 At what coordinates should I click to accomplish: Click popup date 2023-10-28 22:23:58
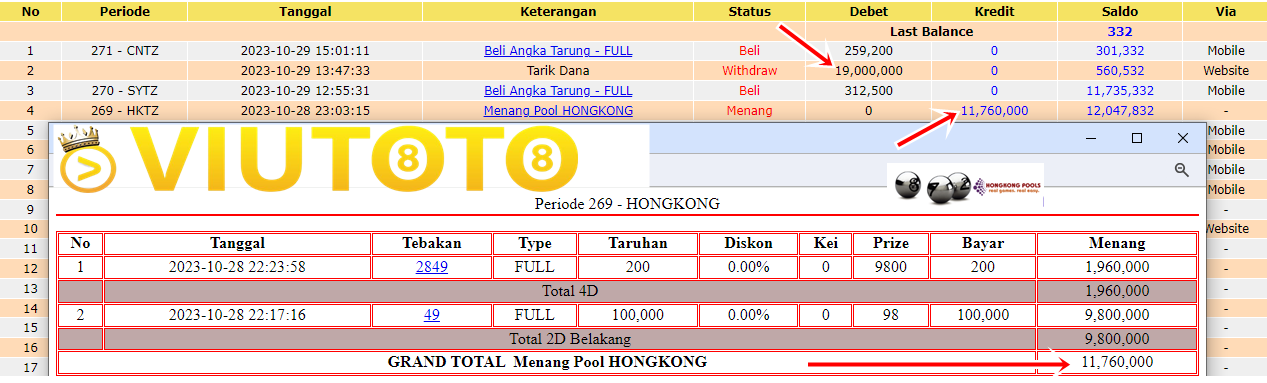(238, 267)
